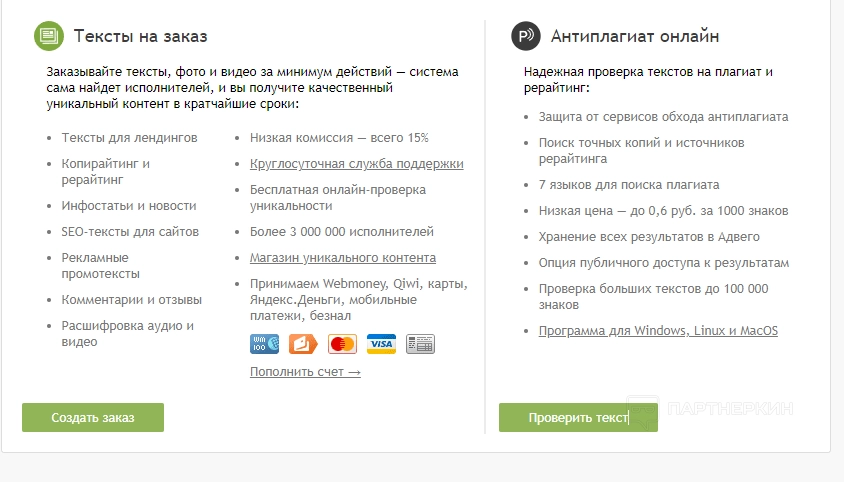The image size is (844, 482).
Task: Click the WebMoney payment icon
Action: [x=264, y=344]
